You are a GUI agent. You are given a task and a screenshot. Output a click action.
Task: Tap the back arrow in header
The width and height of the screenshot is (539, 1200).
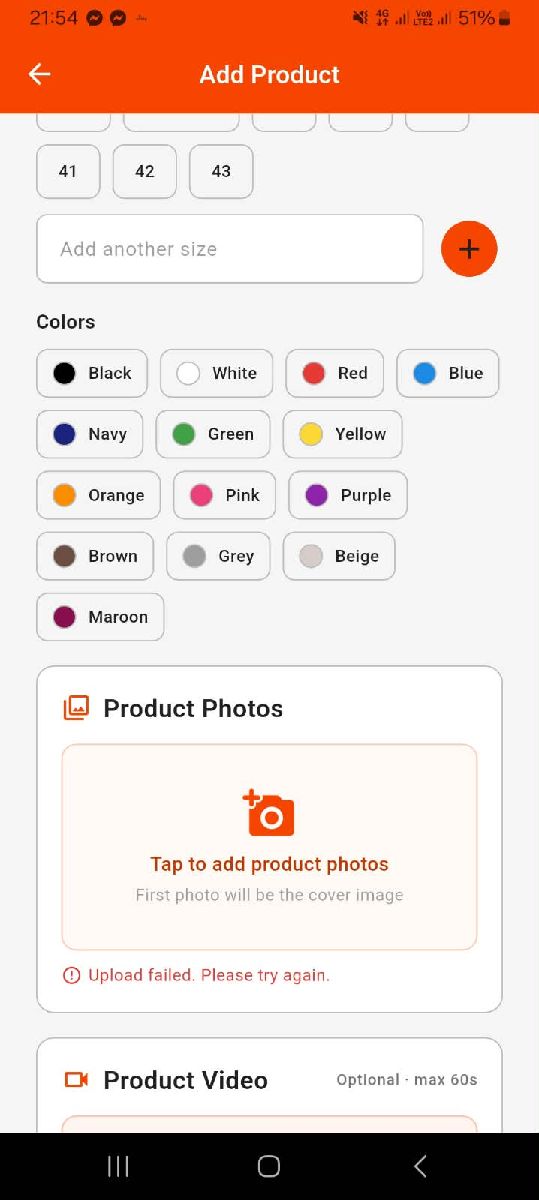[x=39, y=74]
